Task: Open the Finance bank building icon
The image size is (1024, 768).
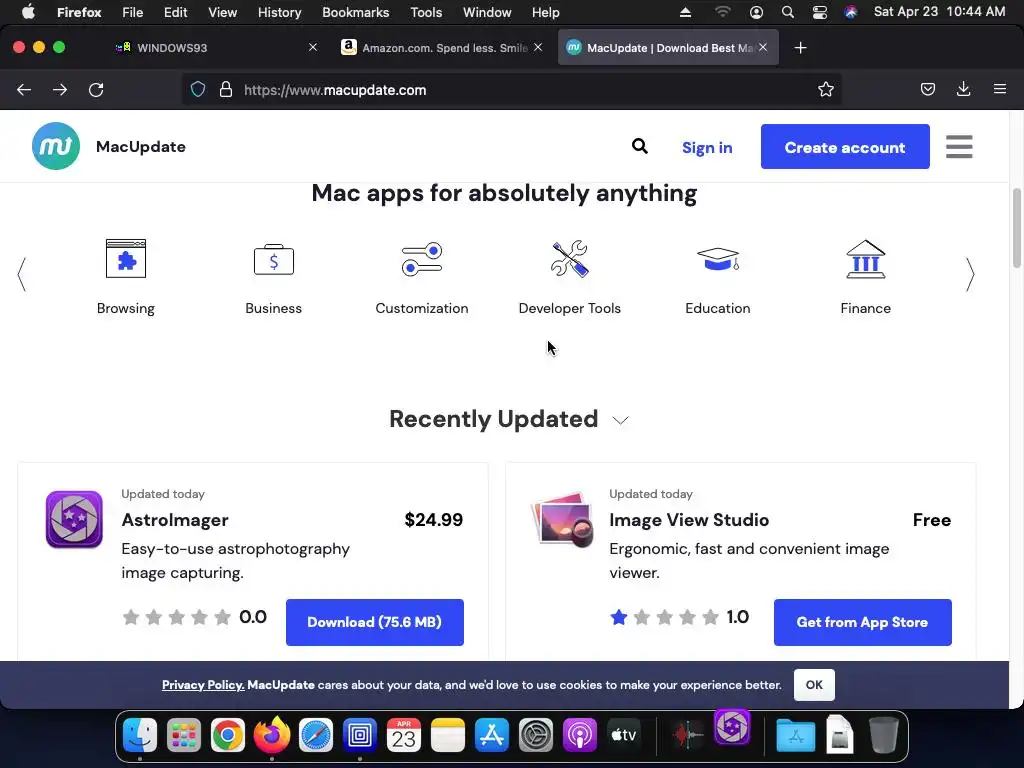Action: click(x=865, y=259)
